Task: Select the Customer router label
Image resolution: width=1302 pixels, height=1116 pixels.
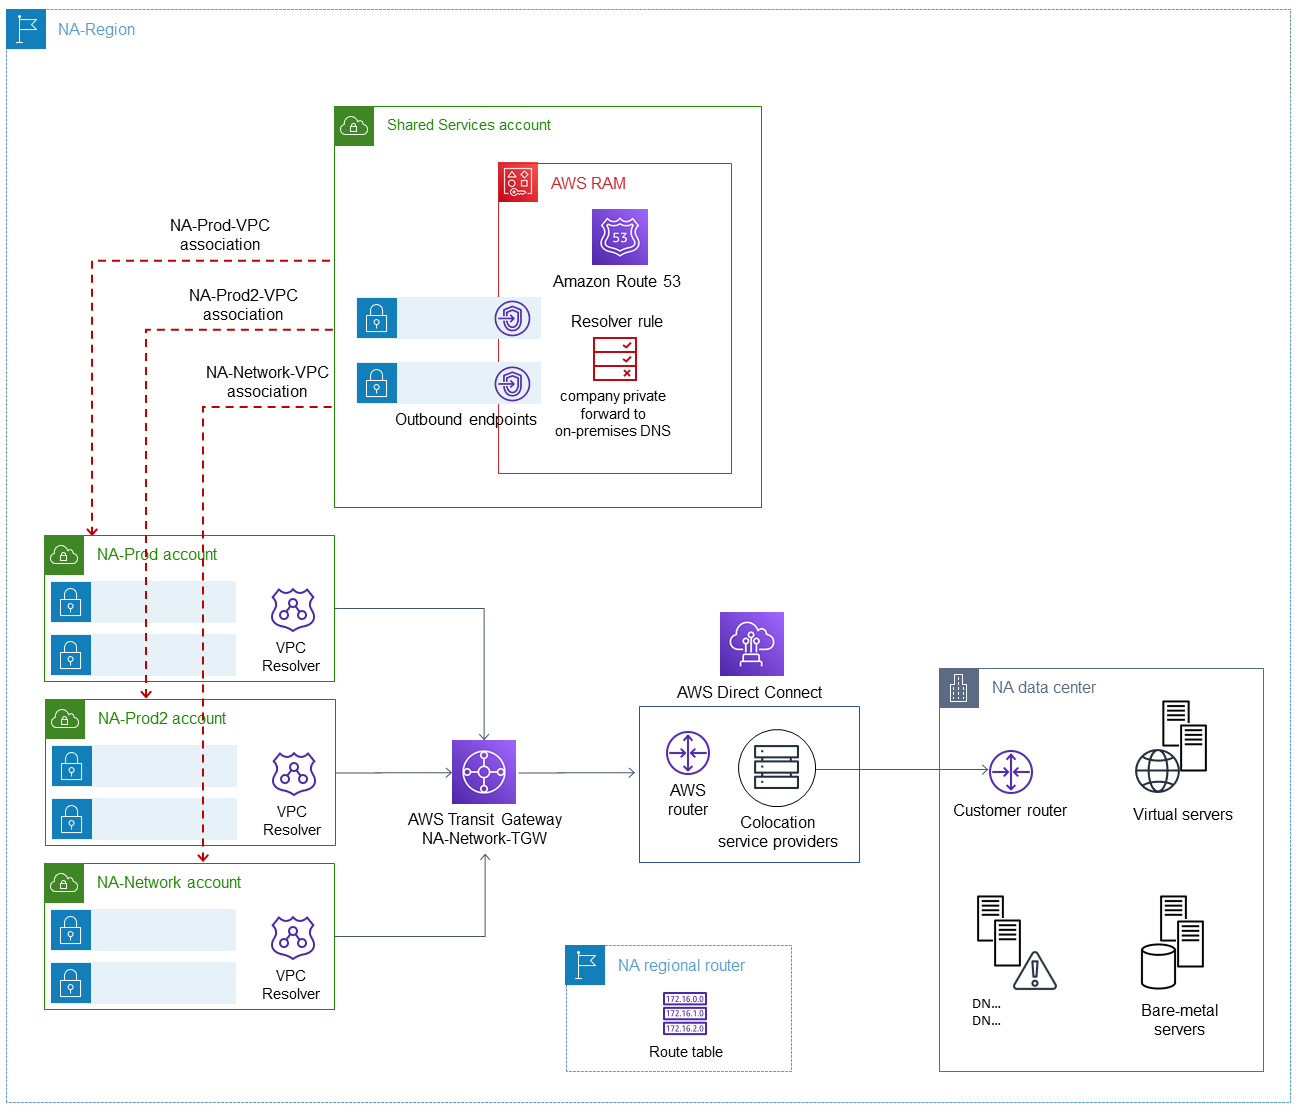Action: tap(1010, 811)
